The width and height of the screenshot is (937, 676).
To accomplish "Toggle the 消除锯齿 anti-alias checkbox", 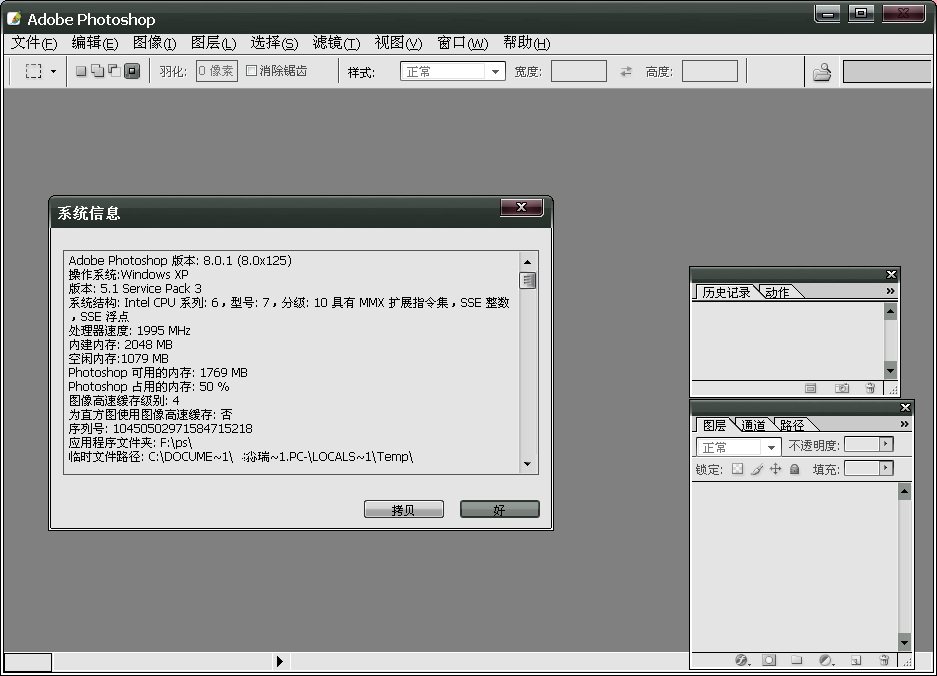I will coord(252,71).
